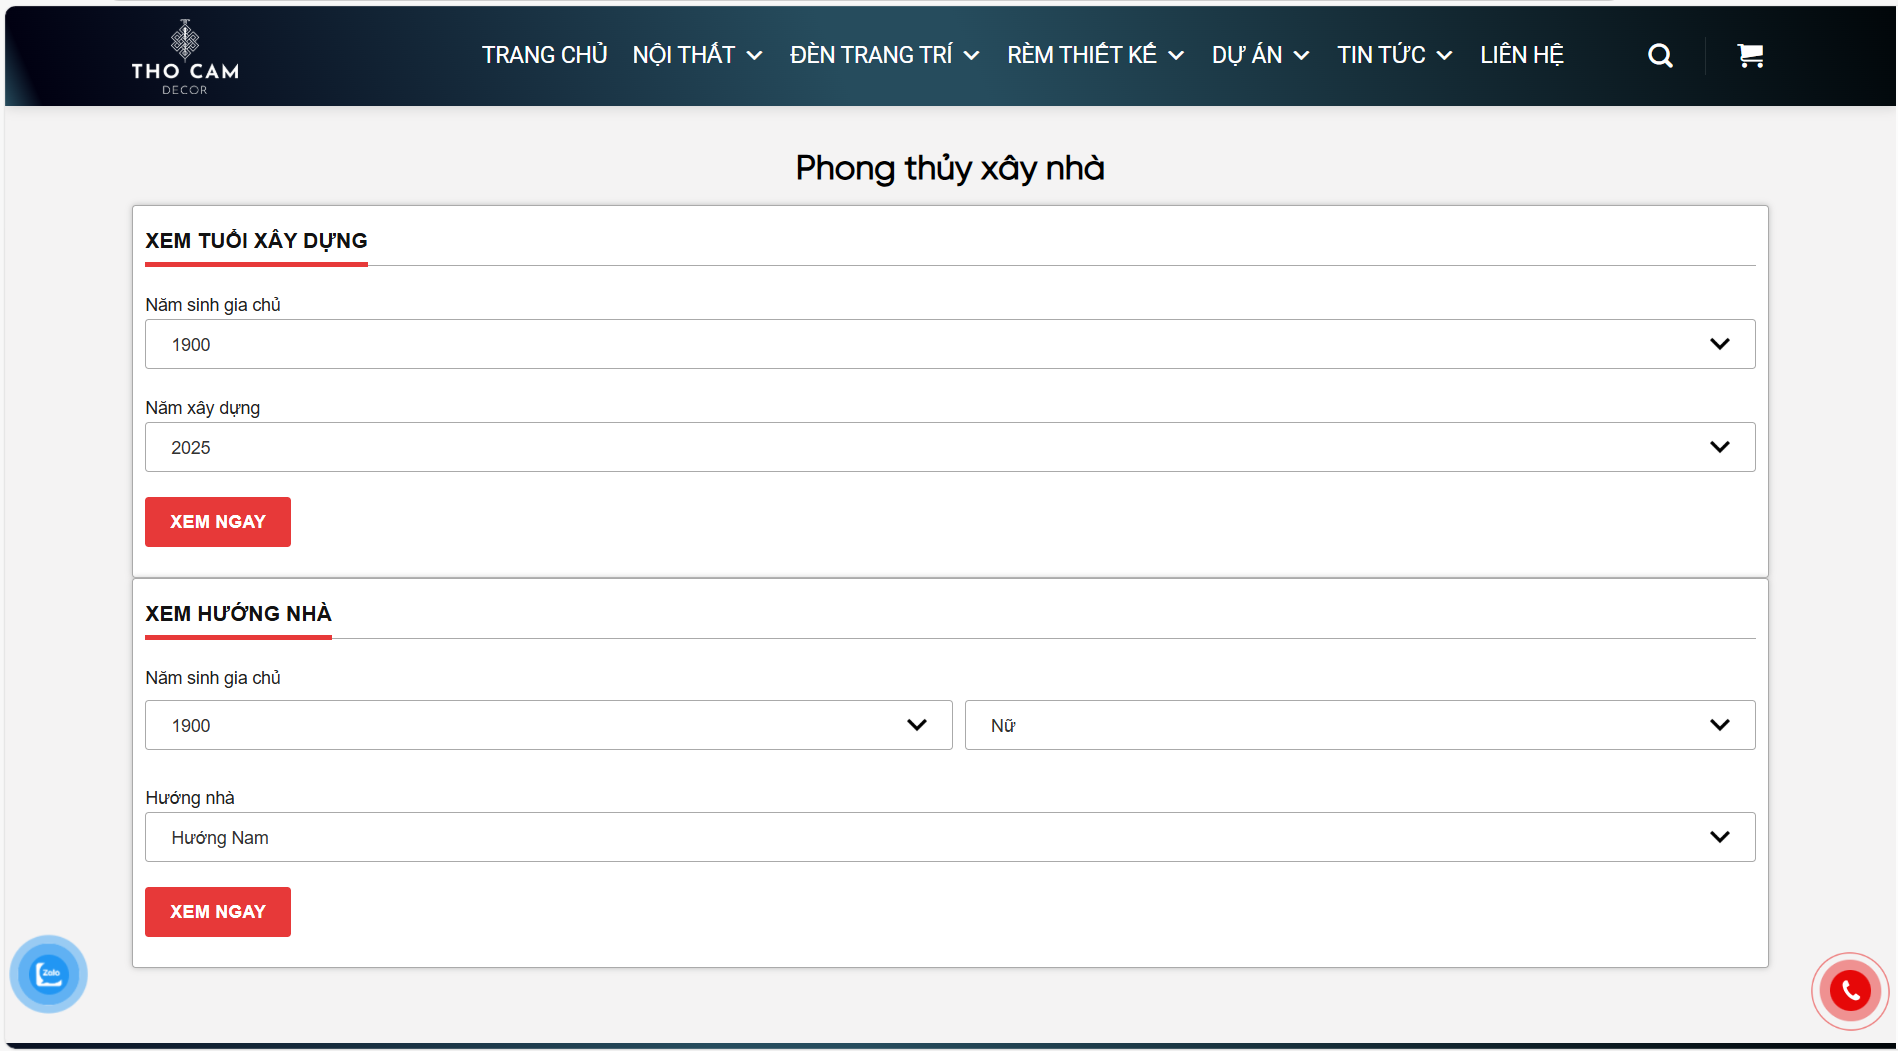Expand the Rèm Thiết Kế menu

click(1095, 55)
